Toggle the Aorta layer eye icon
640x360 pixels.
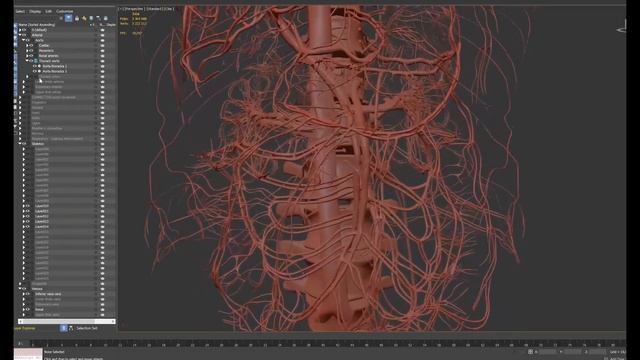pyautogui.click(x=28, y=40)
